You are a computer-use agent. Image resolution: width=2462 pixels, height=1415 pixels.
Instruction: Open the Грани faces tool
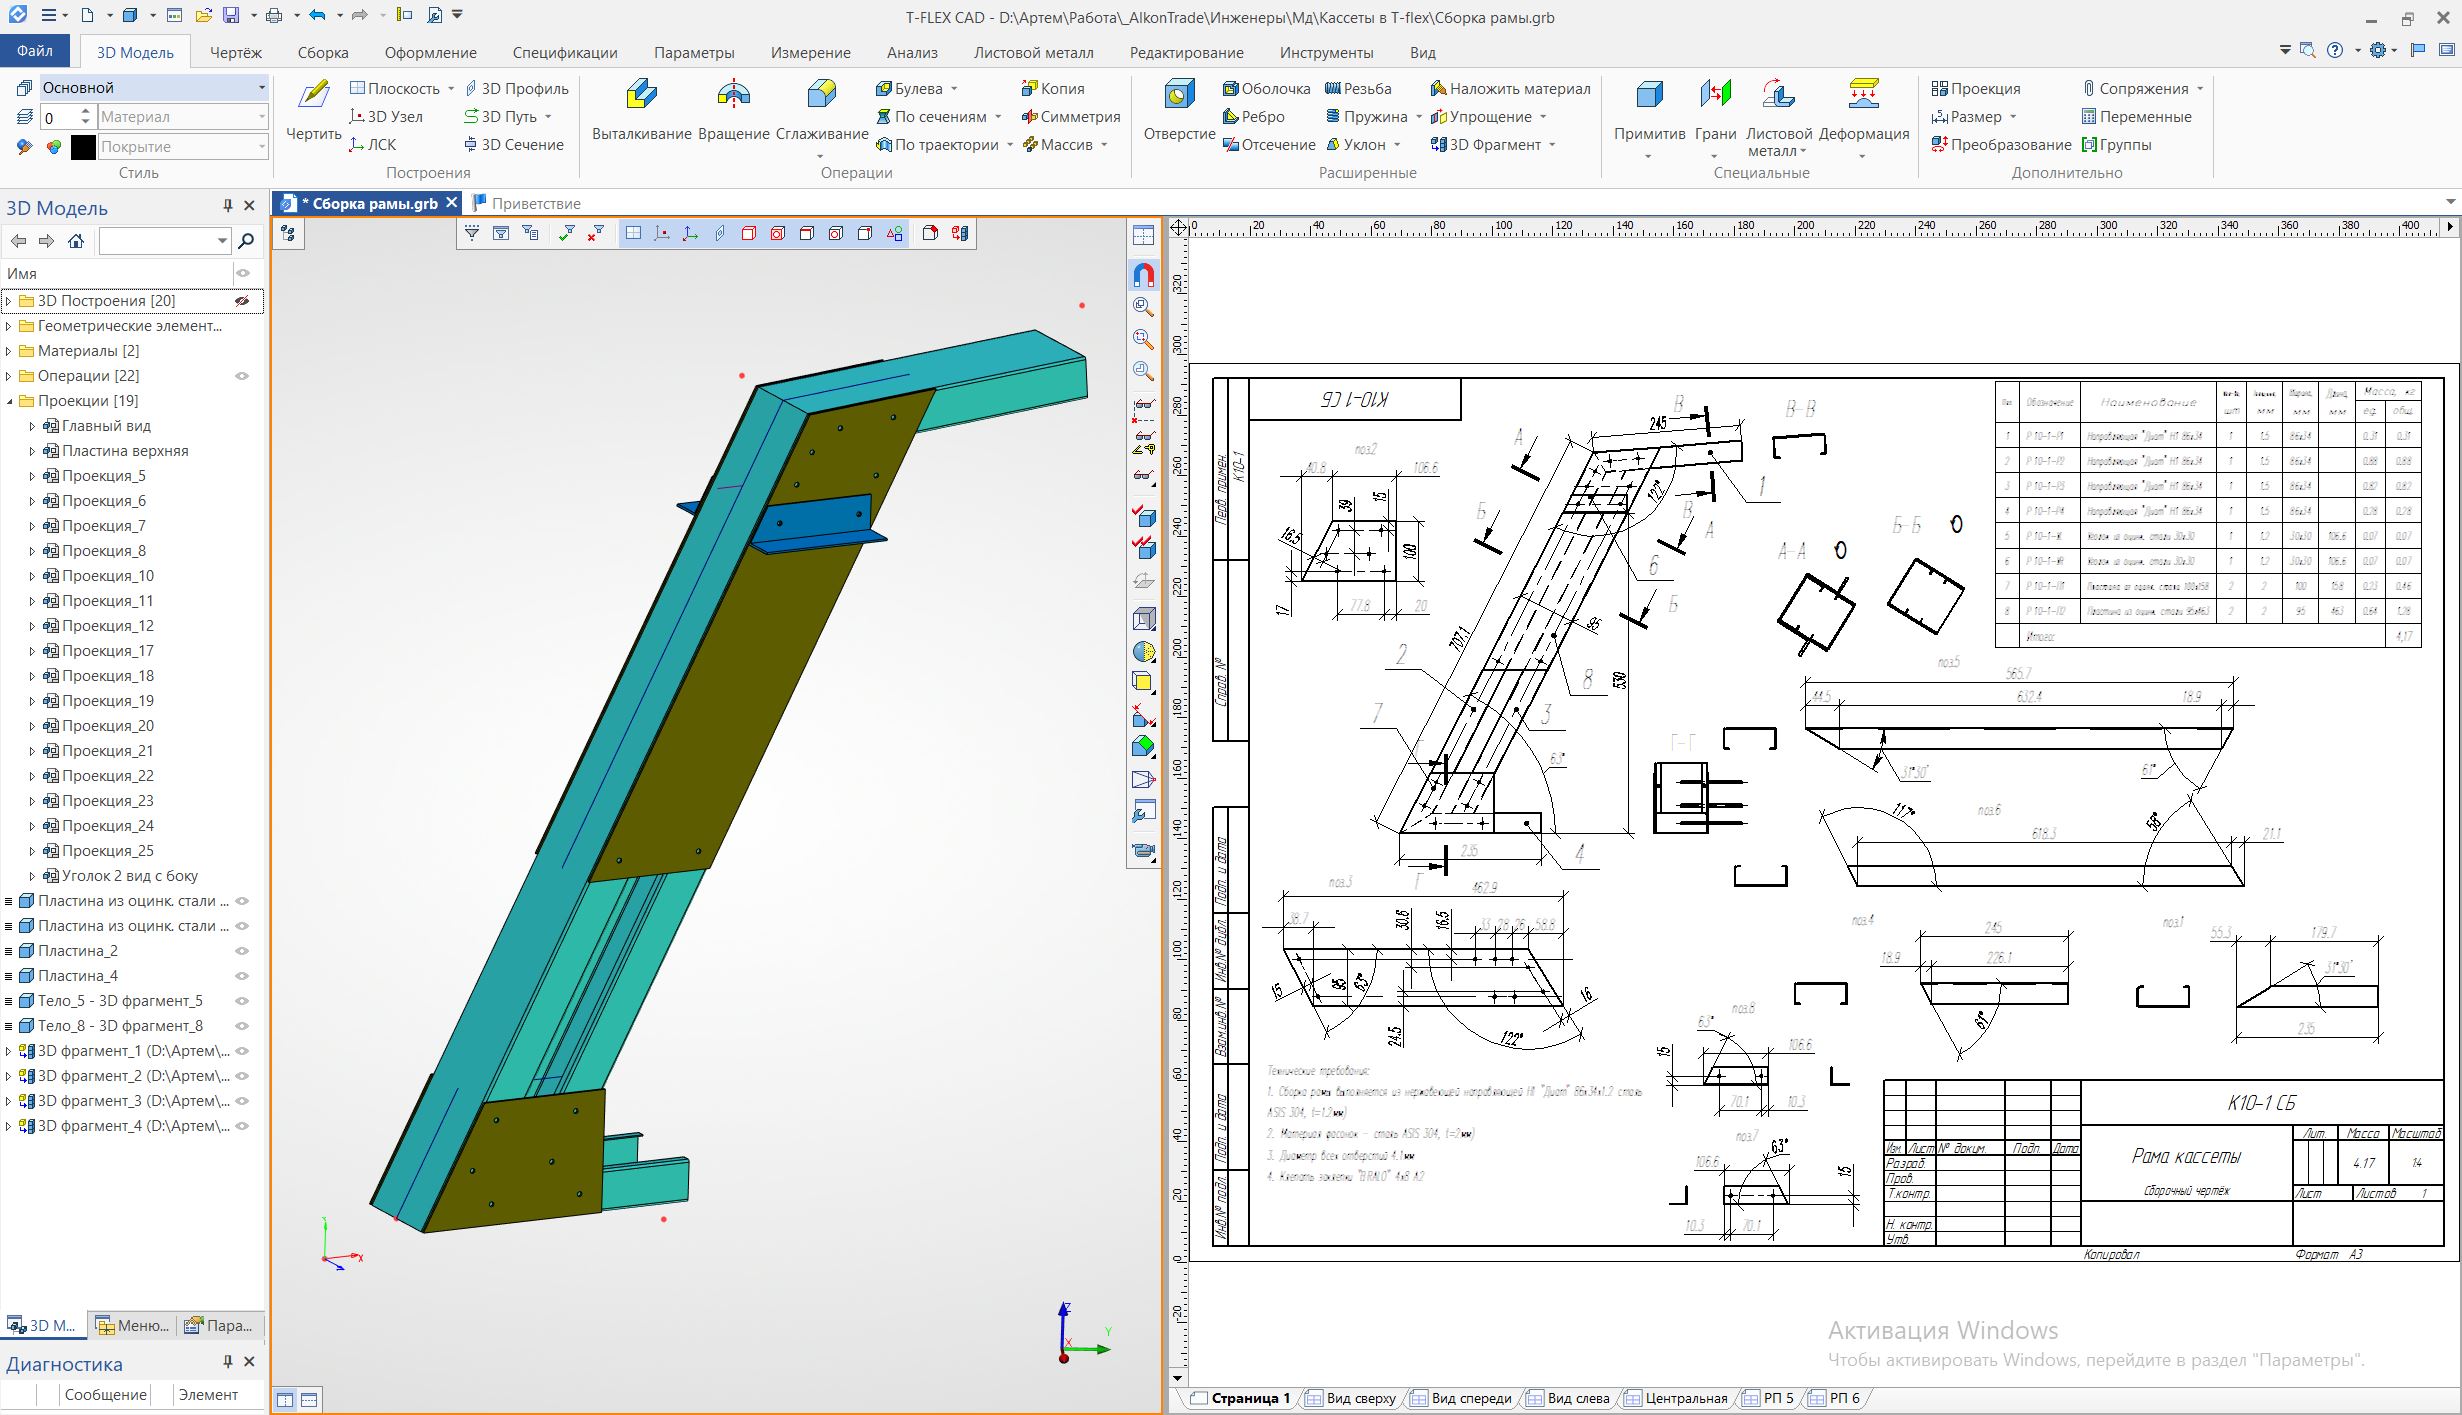1715,111
